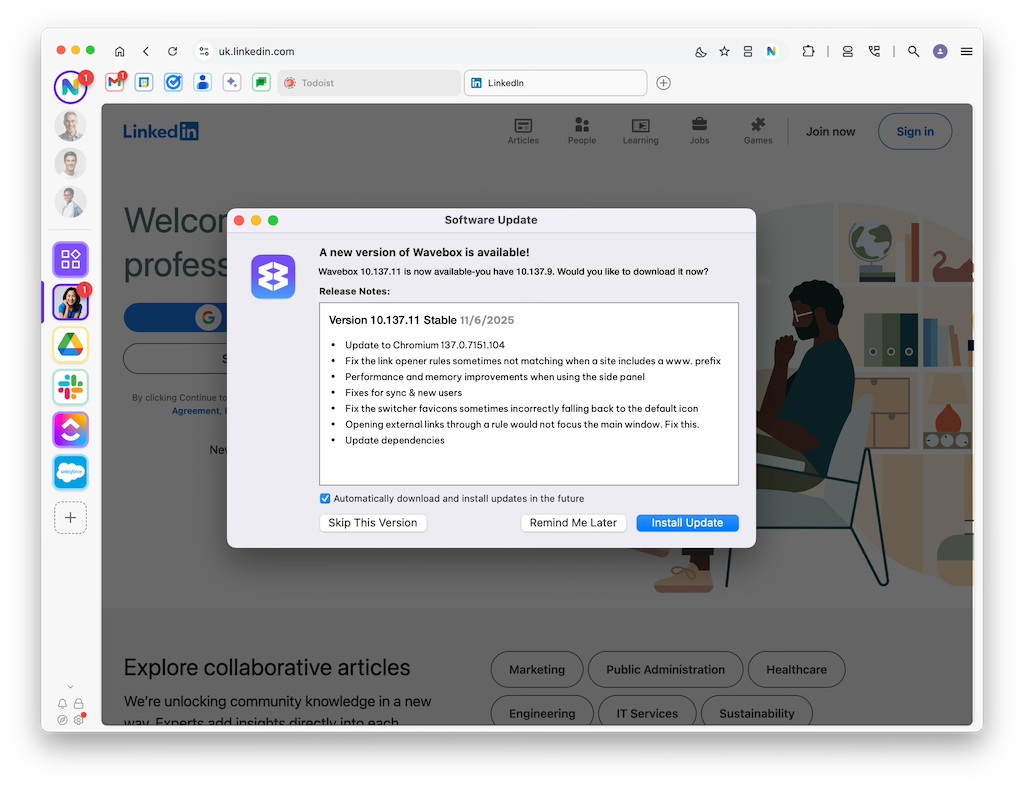Open the phone call icon in the toolbar
1024x786 pixels.
point(874,52)
